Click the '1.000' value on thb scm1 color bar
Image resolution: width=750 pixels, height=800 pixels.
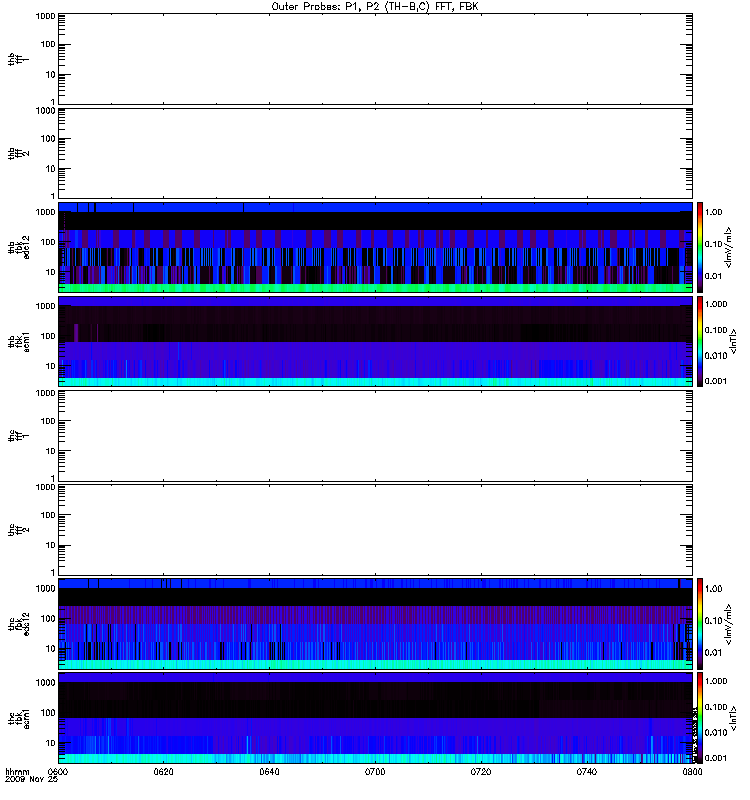coord(716,304)
